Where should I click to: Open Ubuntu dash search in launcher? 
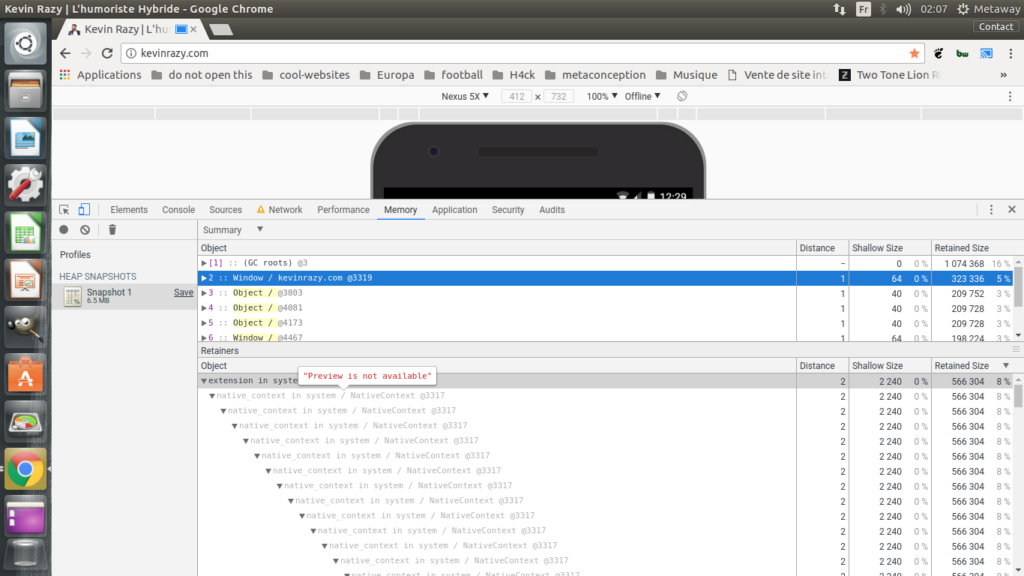tap(25, 44)
